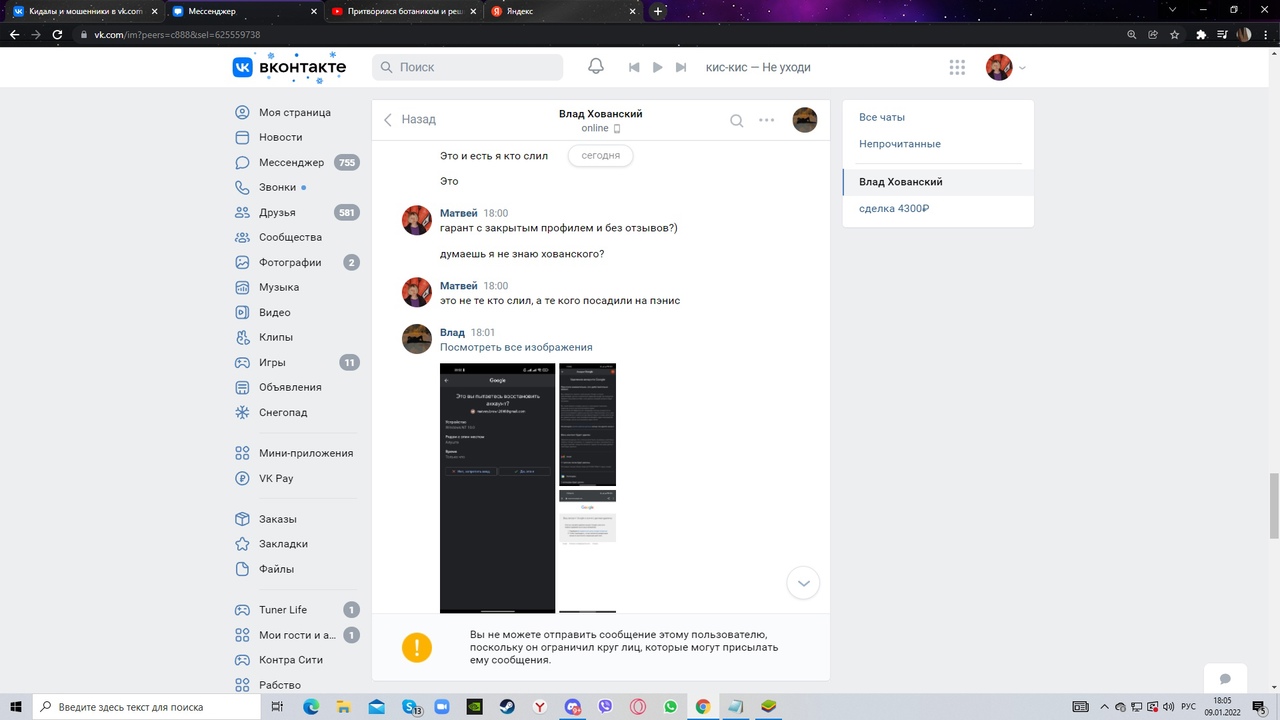Open Music section in sidebar
The width and height of the screenshot is (1280, 720).
point(278,287)
